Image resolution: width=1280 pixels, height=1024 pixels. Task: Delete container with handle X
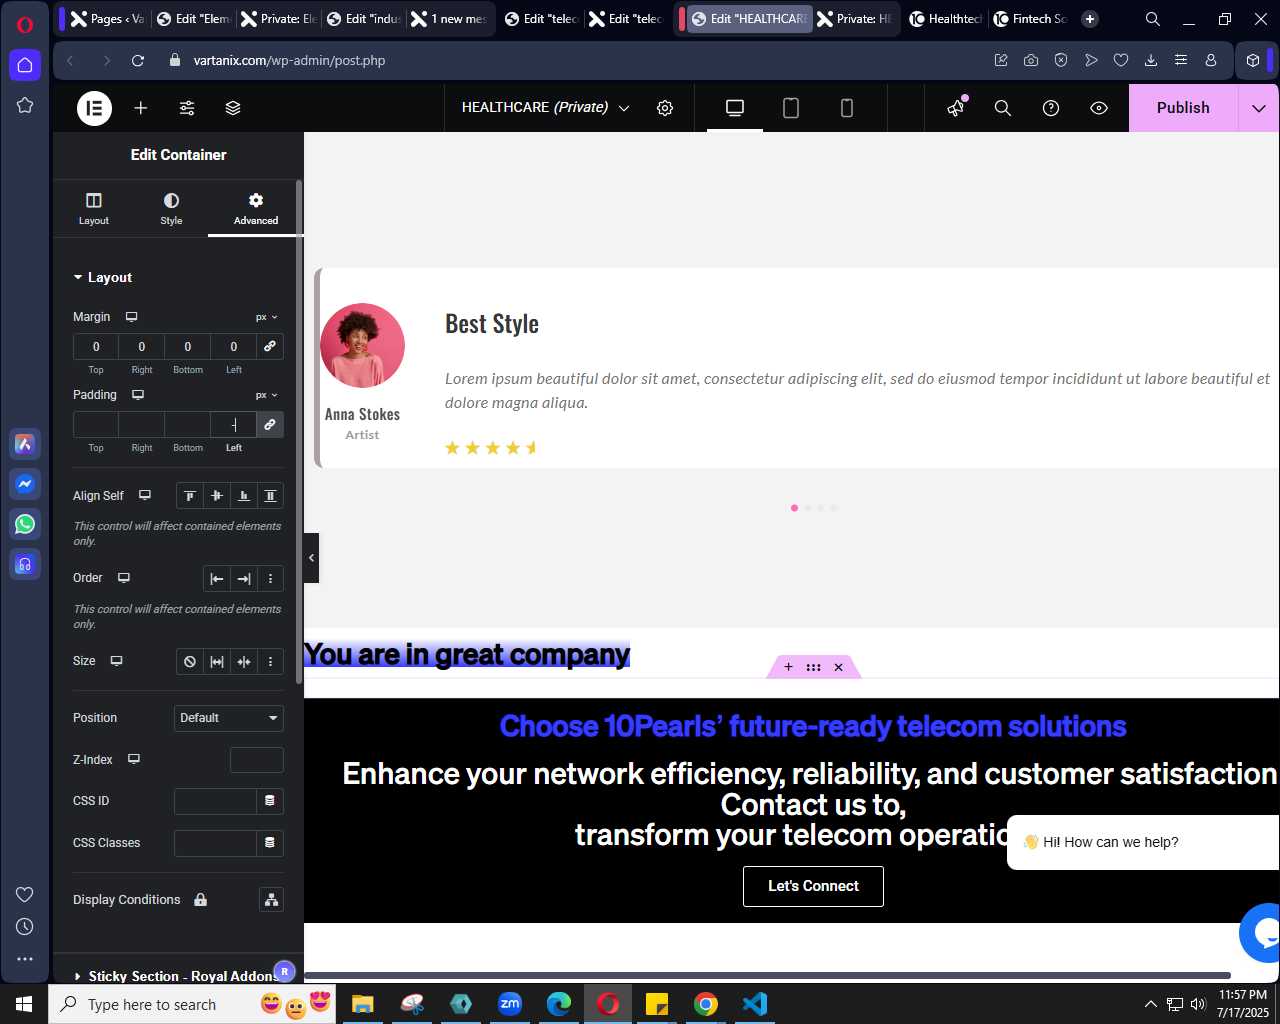pos(839,667)
